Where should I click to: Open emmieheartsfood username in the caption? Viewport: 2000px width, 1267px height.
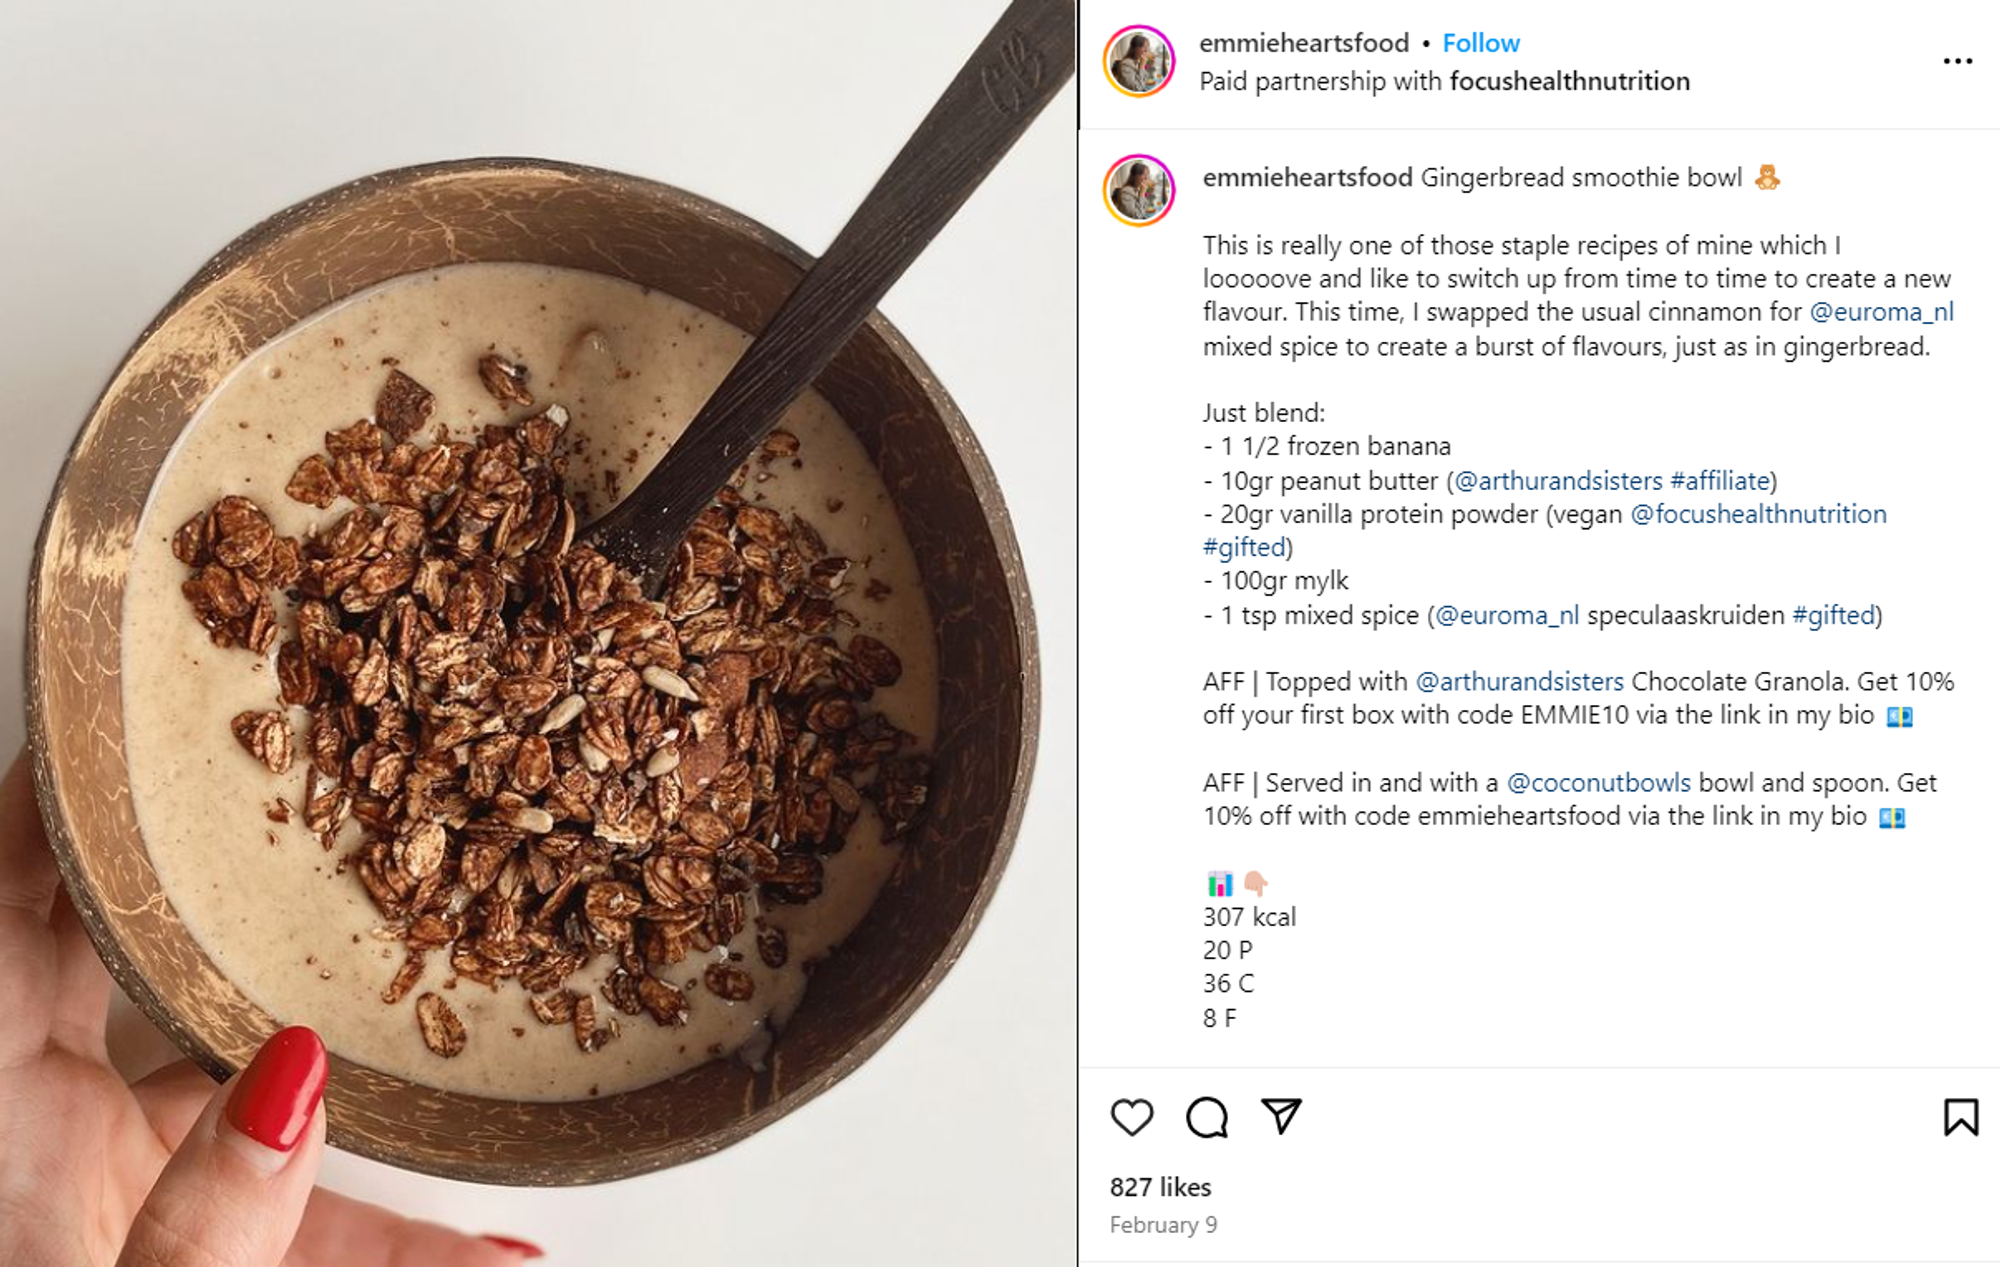1308,177
